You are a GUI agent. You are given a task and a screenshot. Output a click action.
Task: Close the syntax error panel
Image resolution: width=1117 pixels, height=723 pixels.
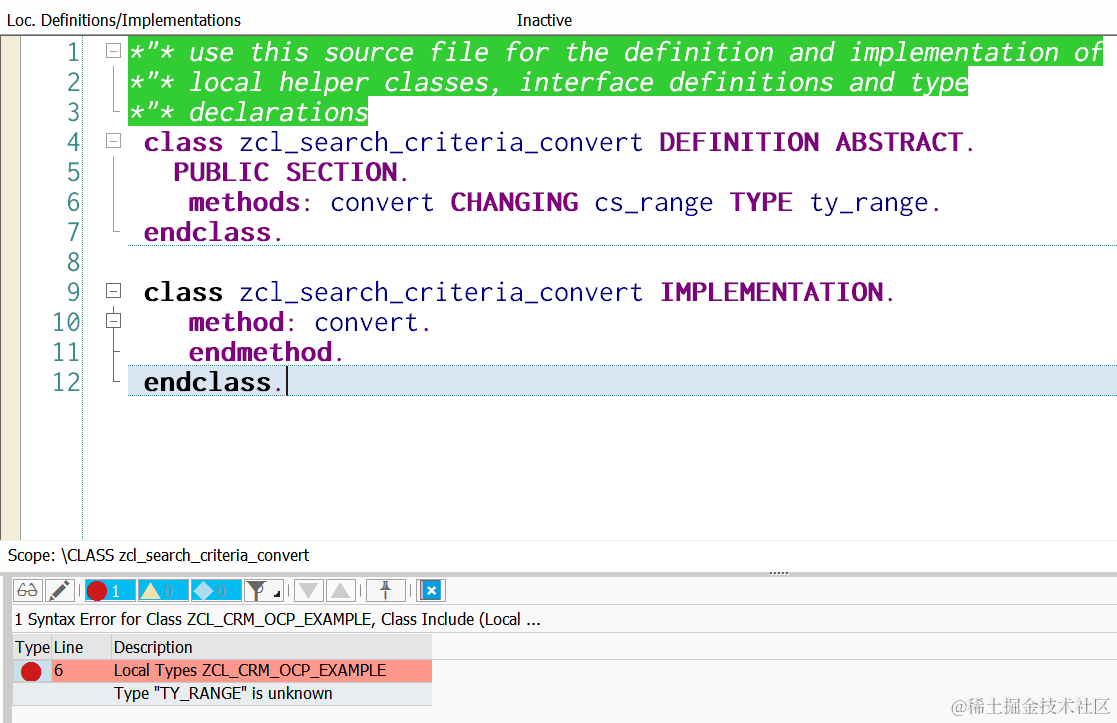coord(431,591)
